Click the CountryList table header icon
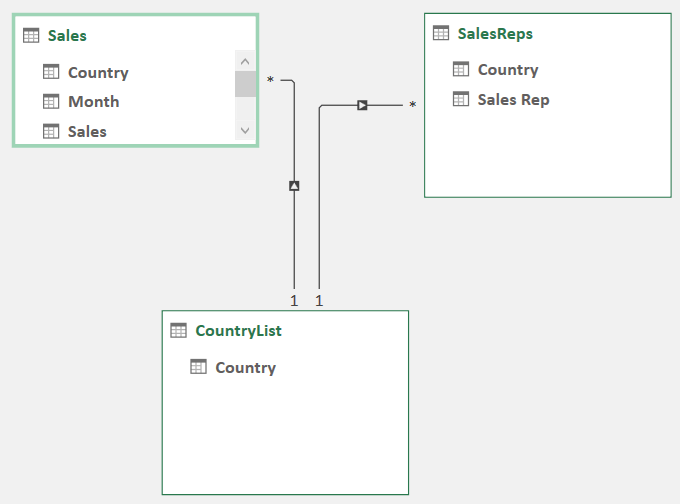 (x=179, y=330)
